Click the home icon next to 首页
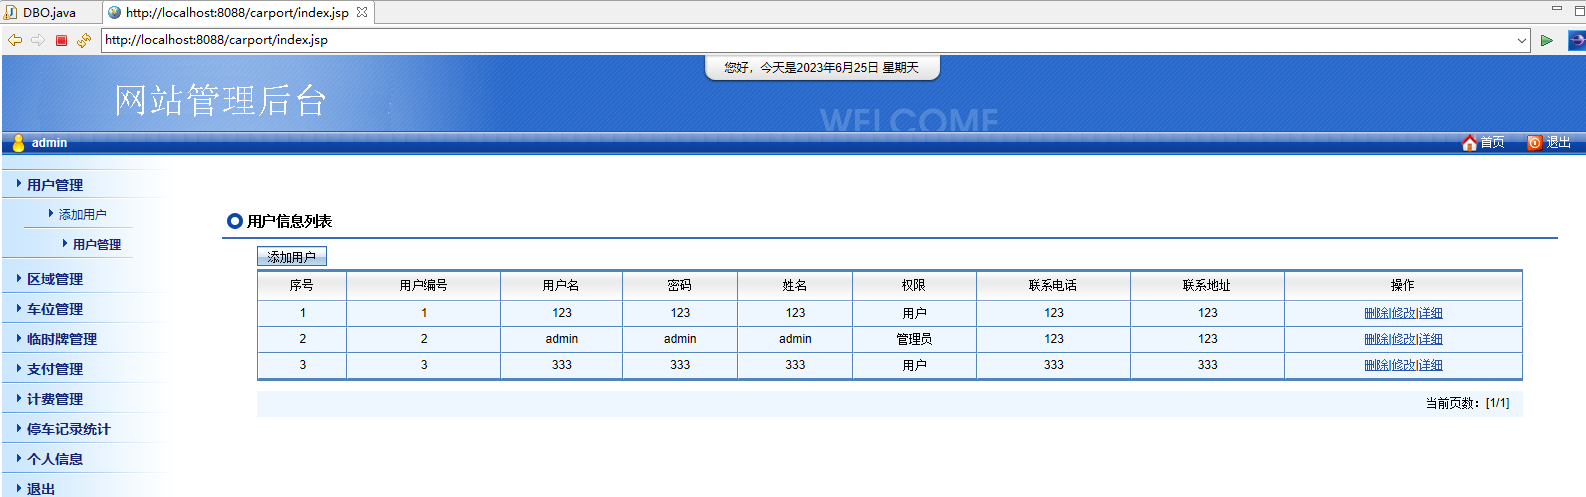Viewport: 1586px width, 497px height. 1469,143
